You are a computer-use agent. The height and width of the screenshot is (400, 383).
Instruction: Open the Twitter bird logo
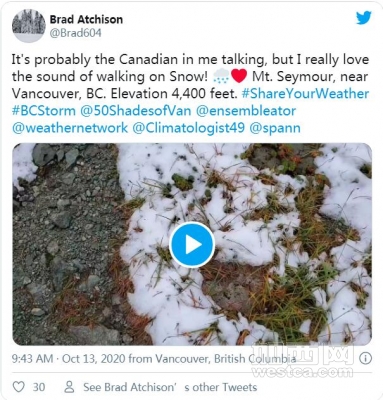[363, 17]
